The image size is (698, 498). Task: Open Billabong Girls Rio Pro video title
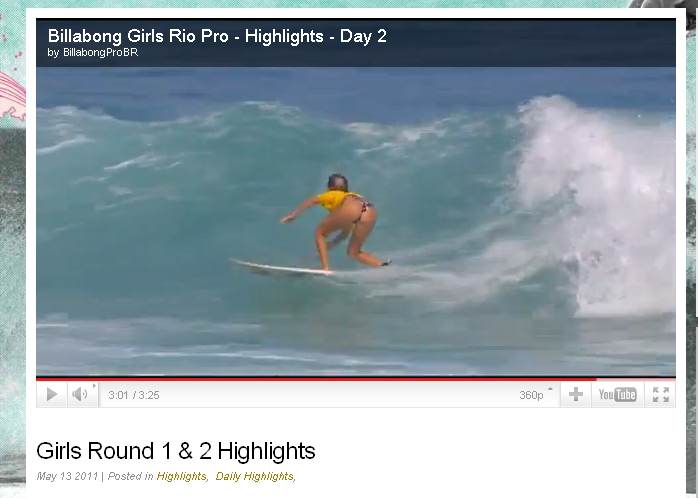pos(217,36)
